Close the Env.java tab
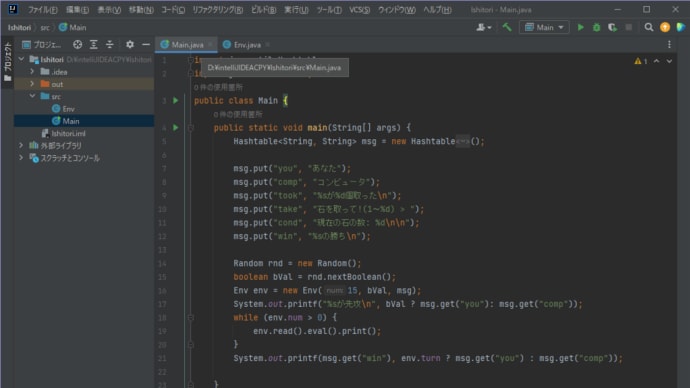This screenshot has height=388, width=690. [x=268, y=44]
